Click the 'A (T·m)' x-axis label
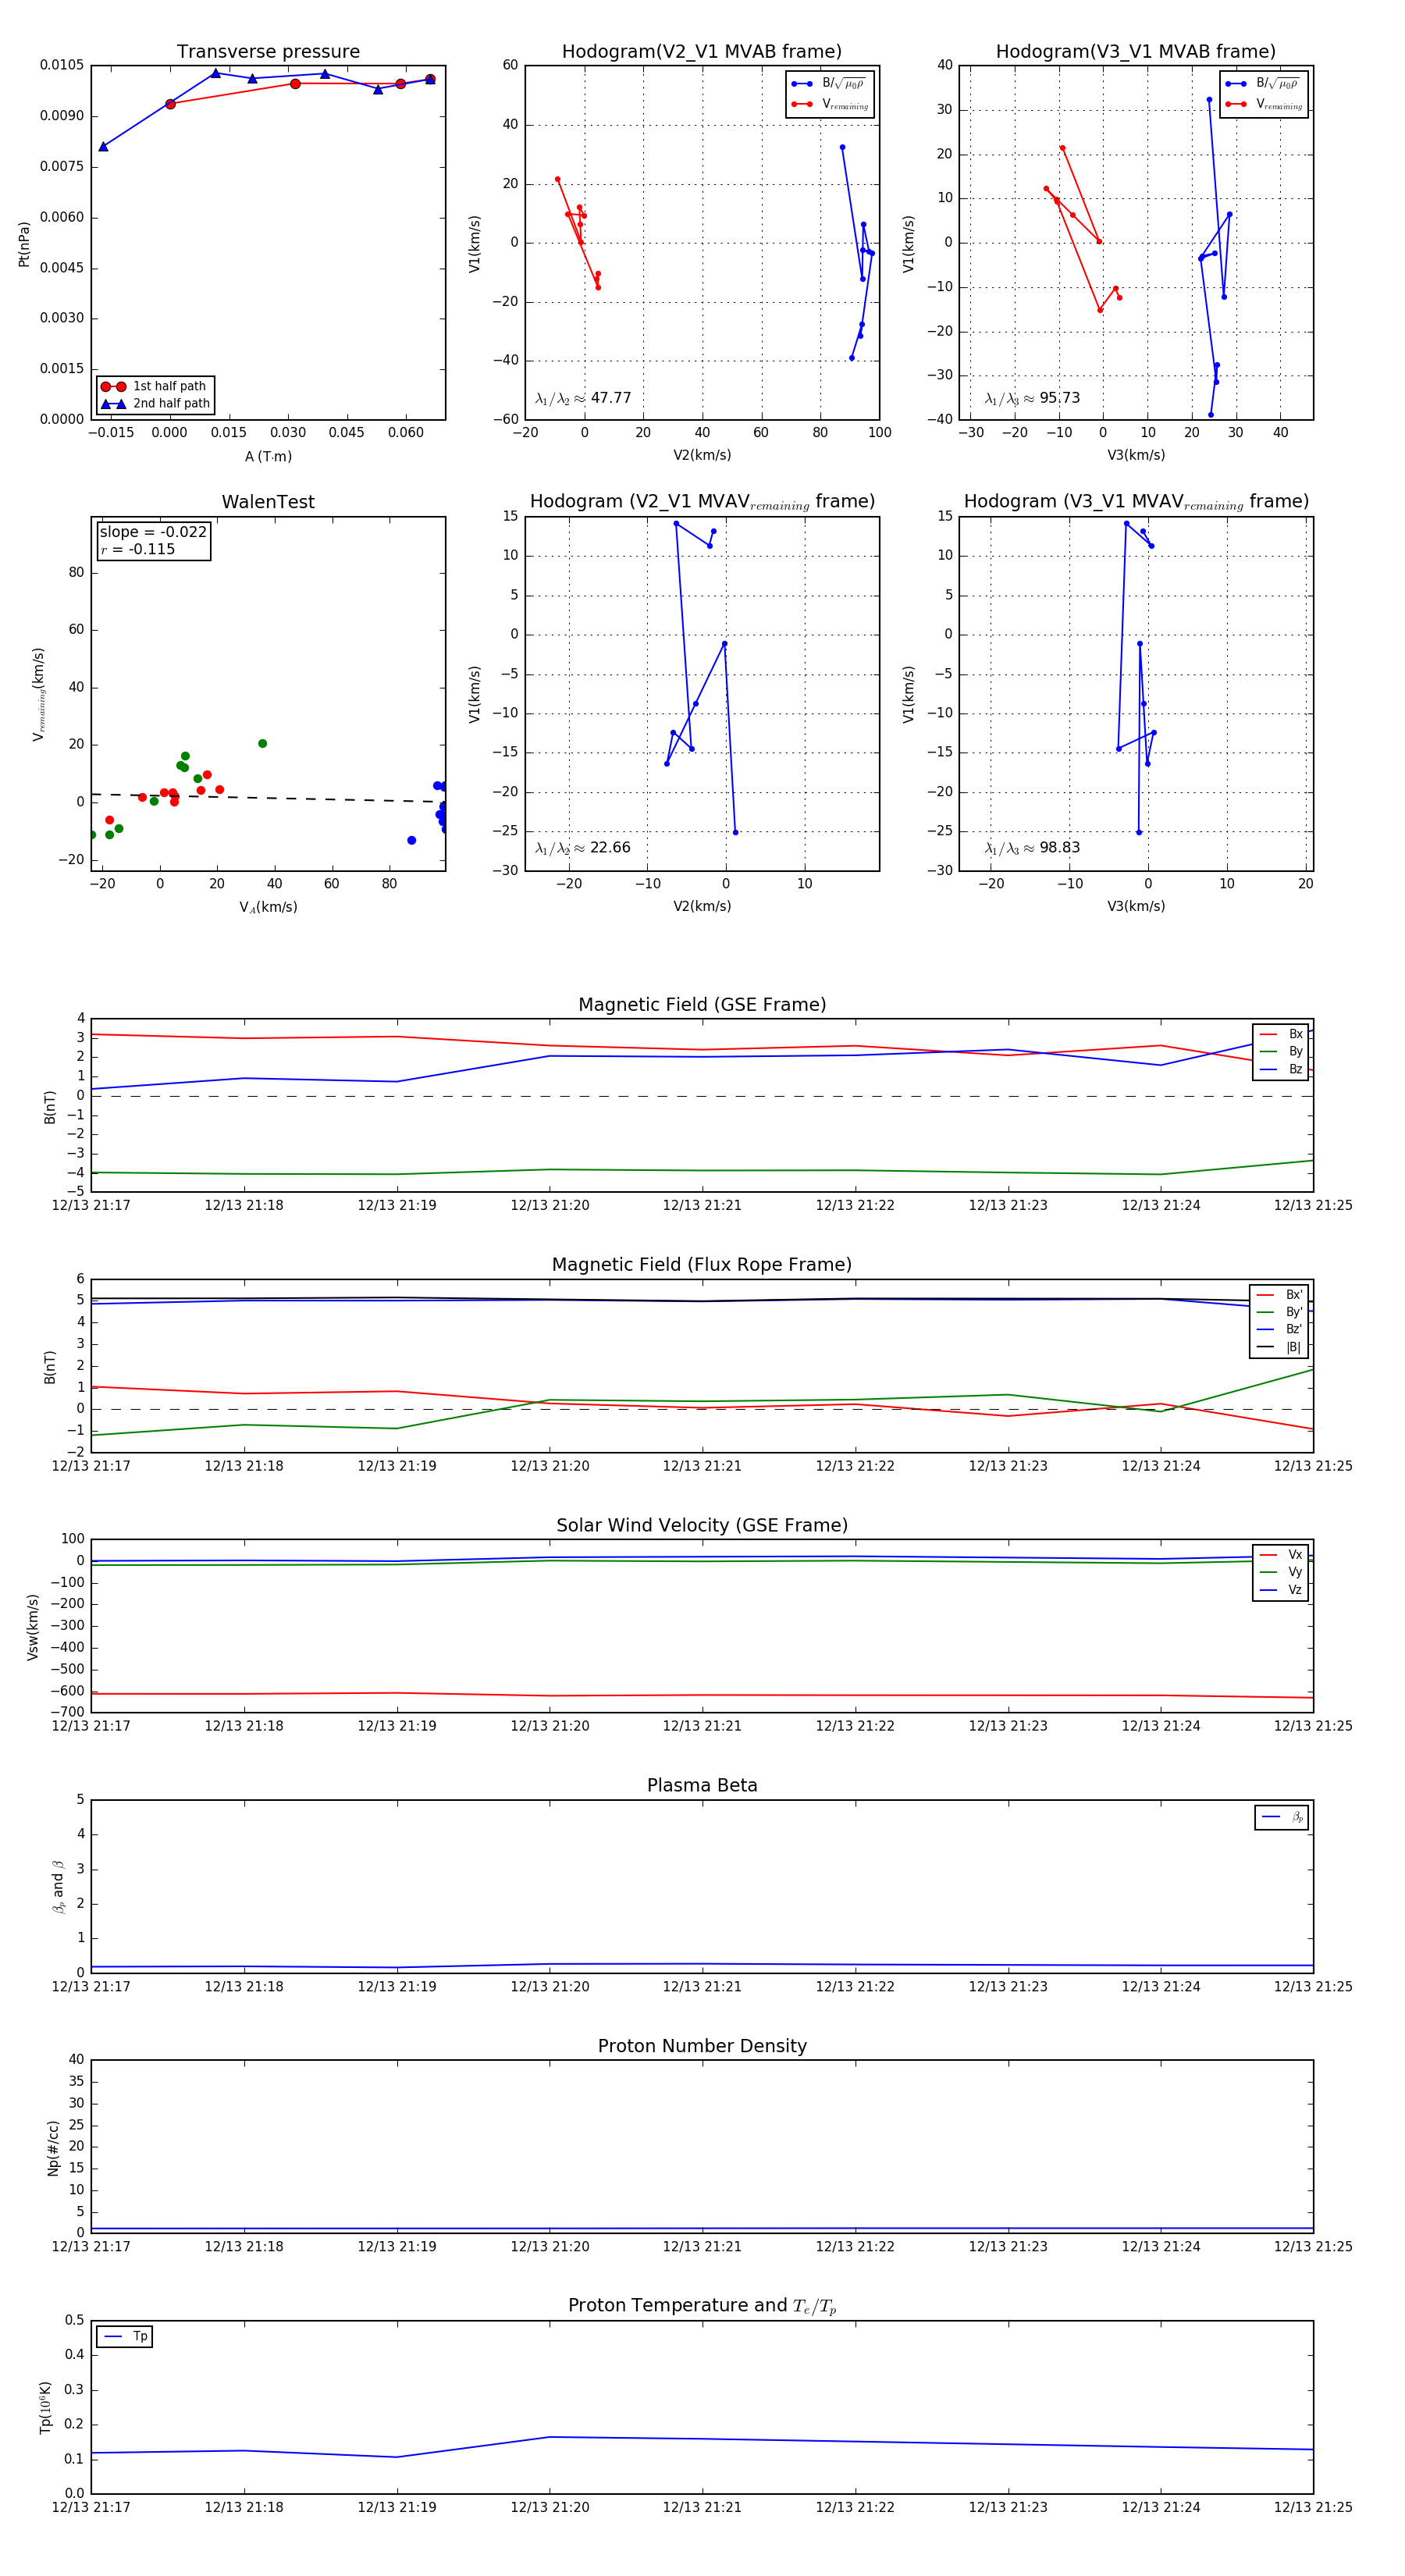This screenshot has height=2576, width=1405. (268, 457)
